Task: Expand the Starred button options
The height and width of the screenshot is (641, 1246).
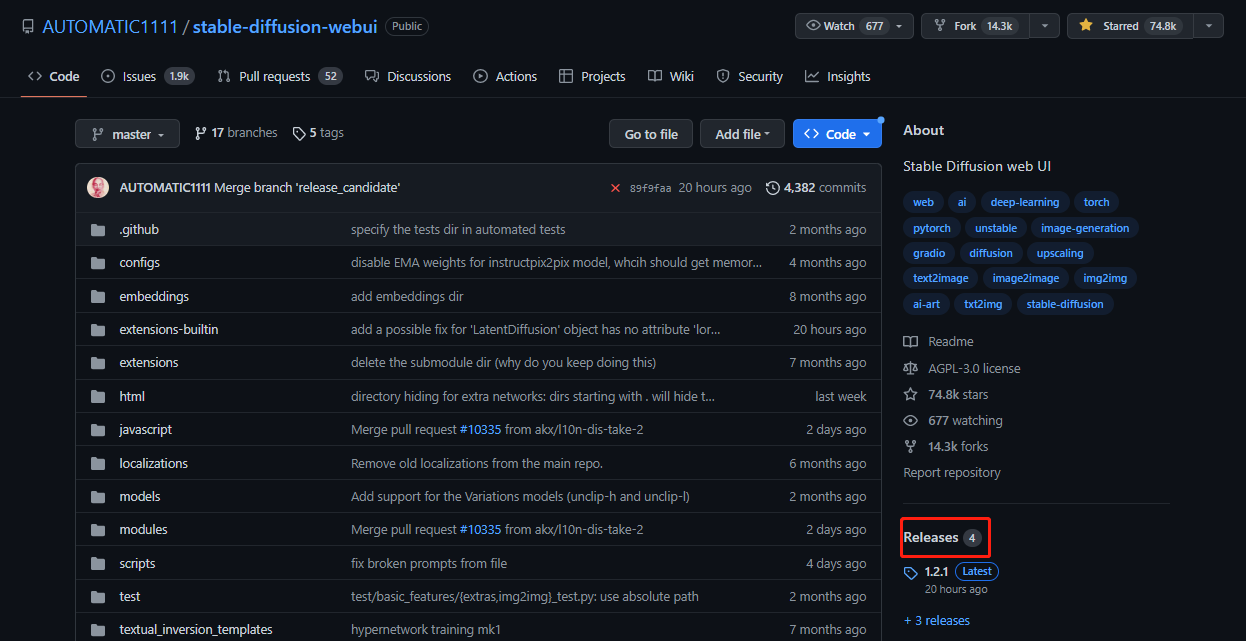Action: pos(1208,25)
